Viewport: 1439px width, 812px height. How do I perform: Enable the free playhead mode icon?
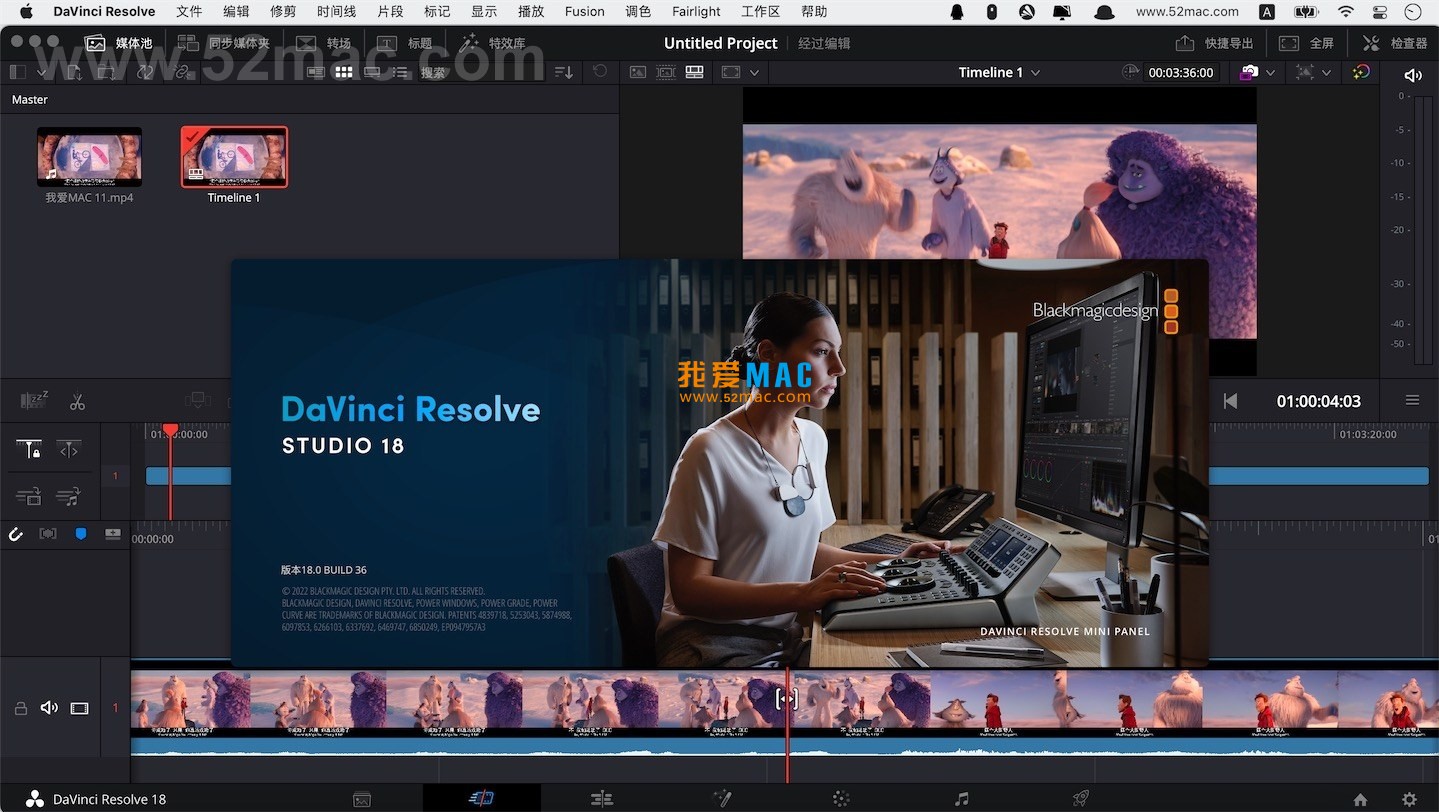(x=68, y=450)
